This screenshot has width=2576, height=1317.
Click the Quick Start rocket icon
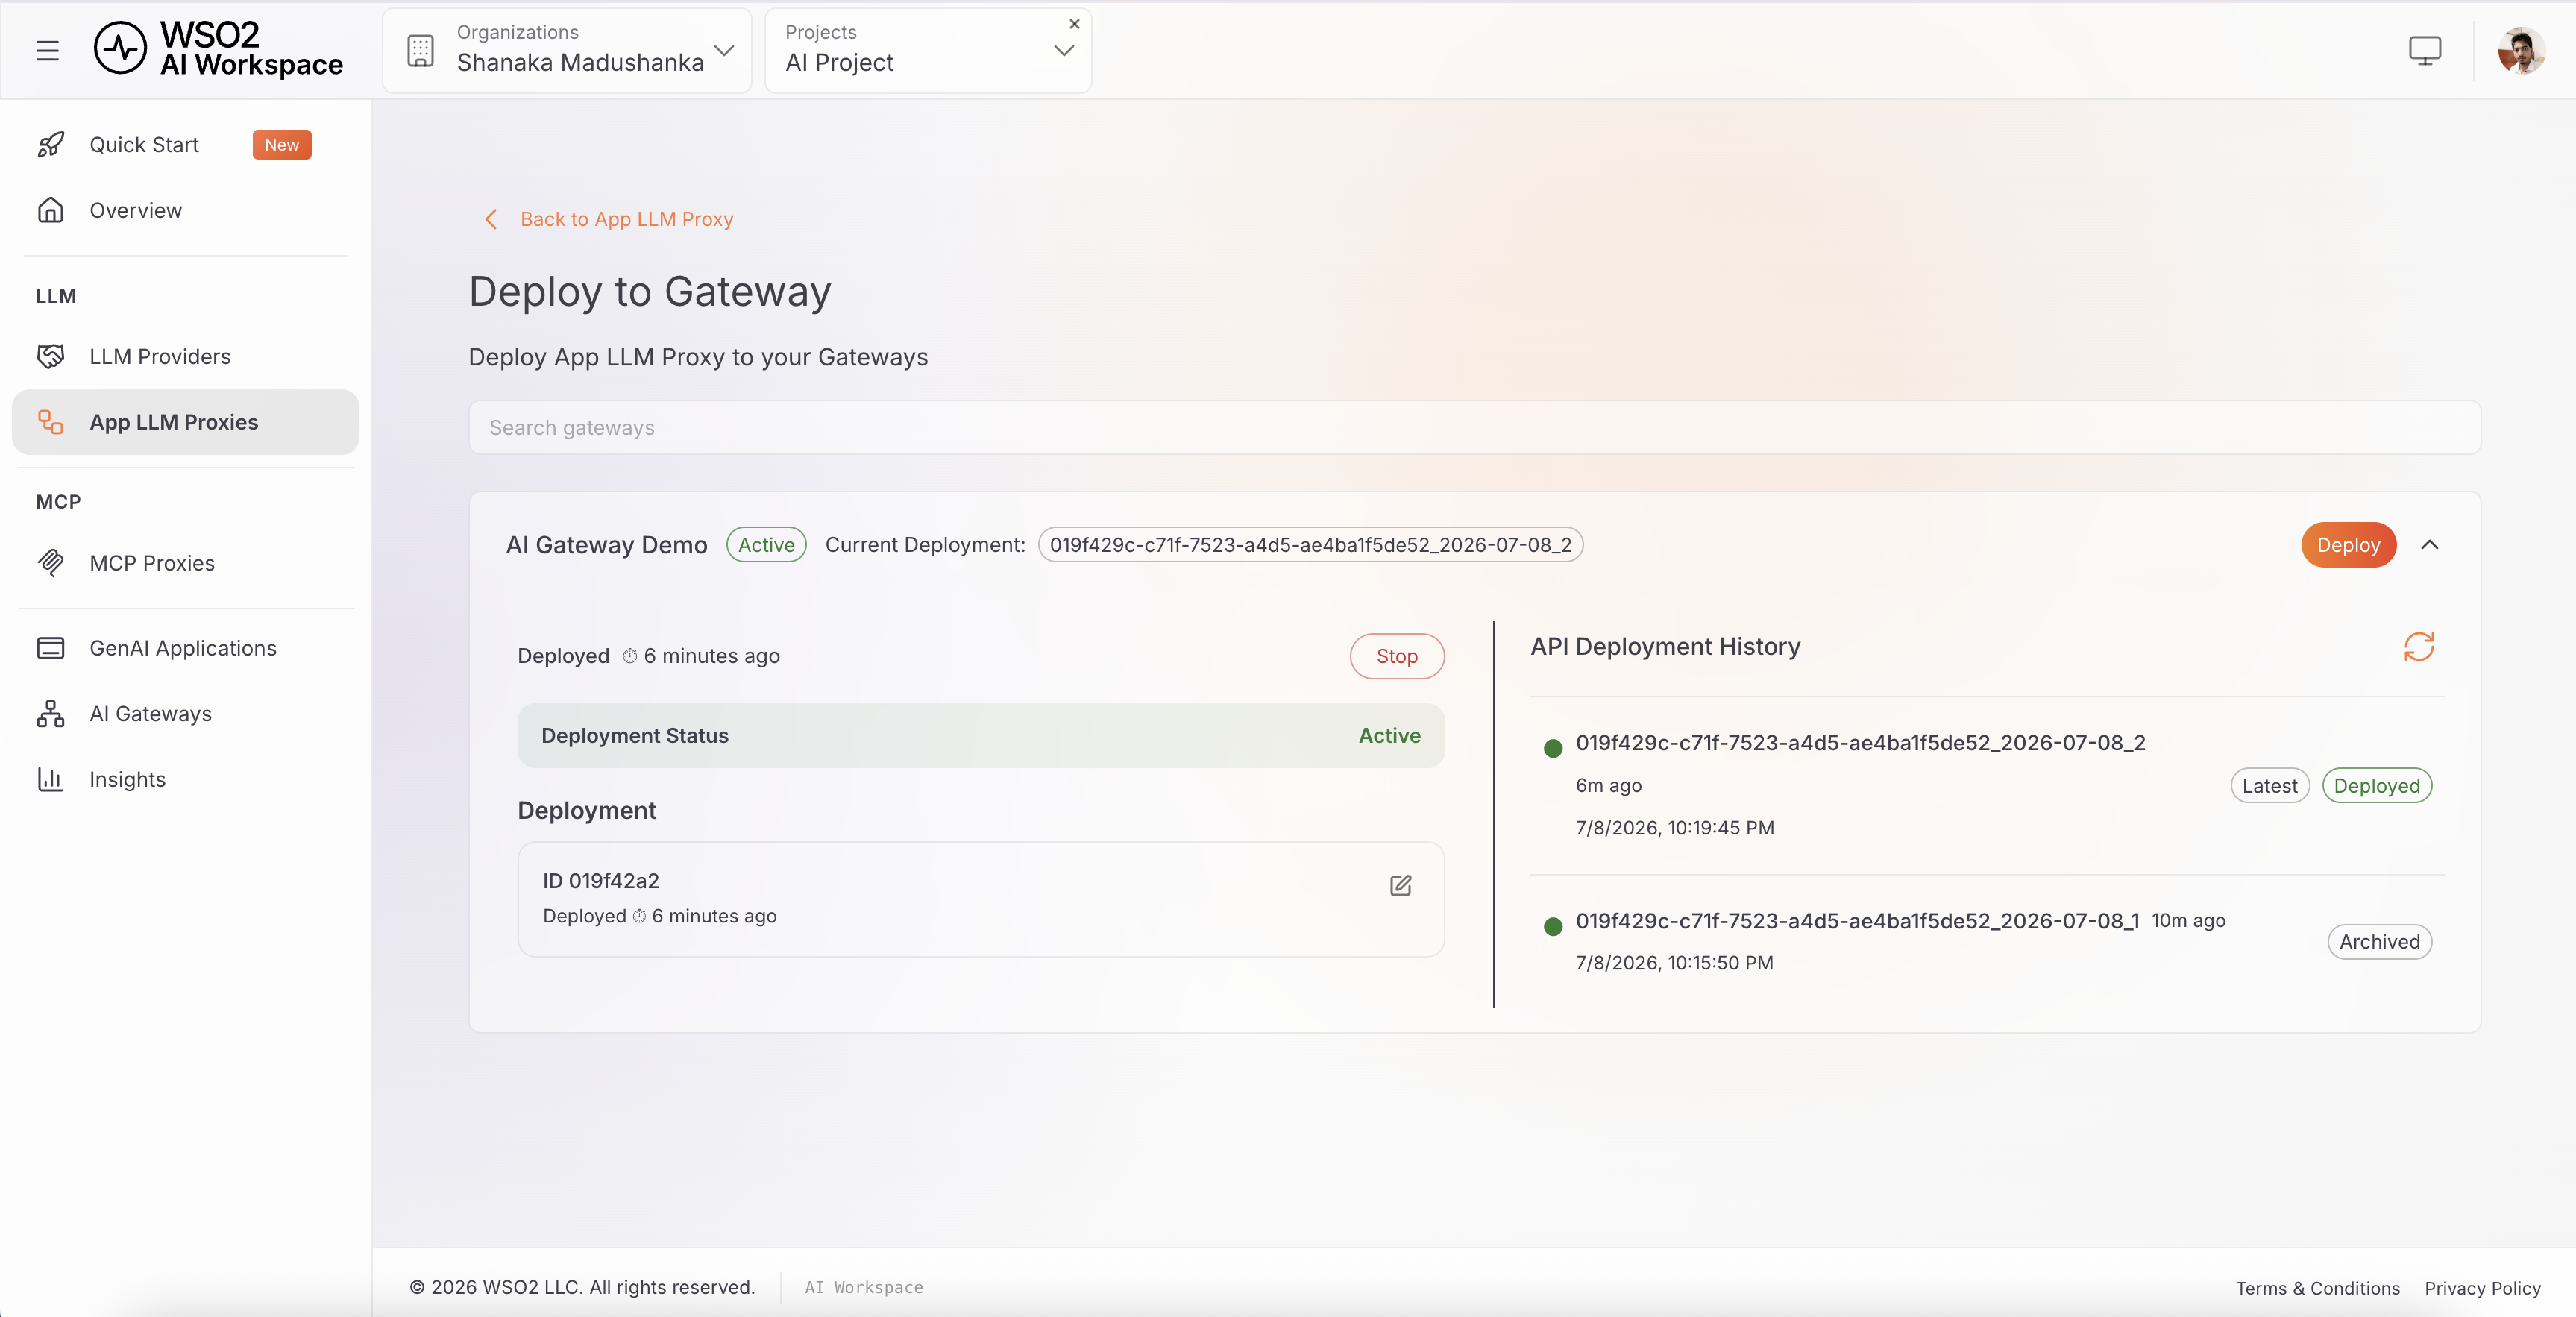[x=51, y=145]
